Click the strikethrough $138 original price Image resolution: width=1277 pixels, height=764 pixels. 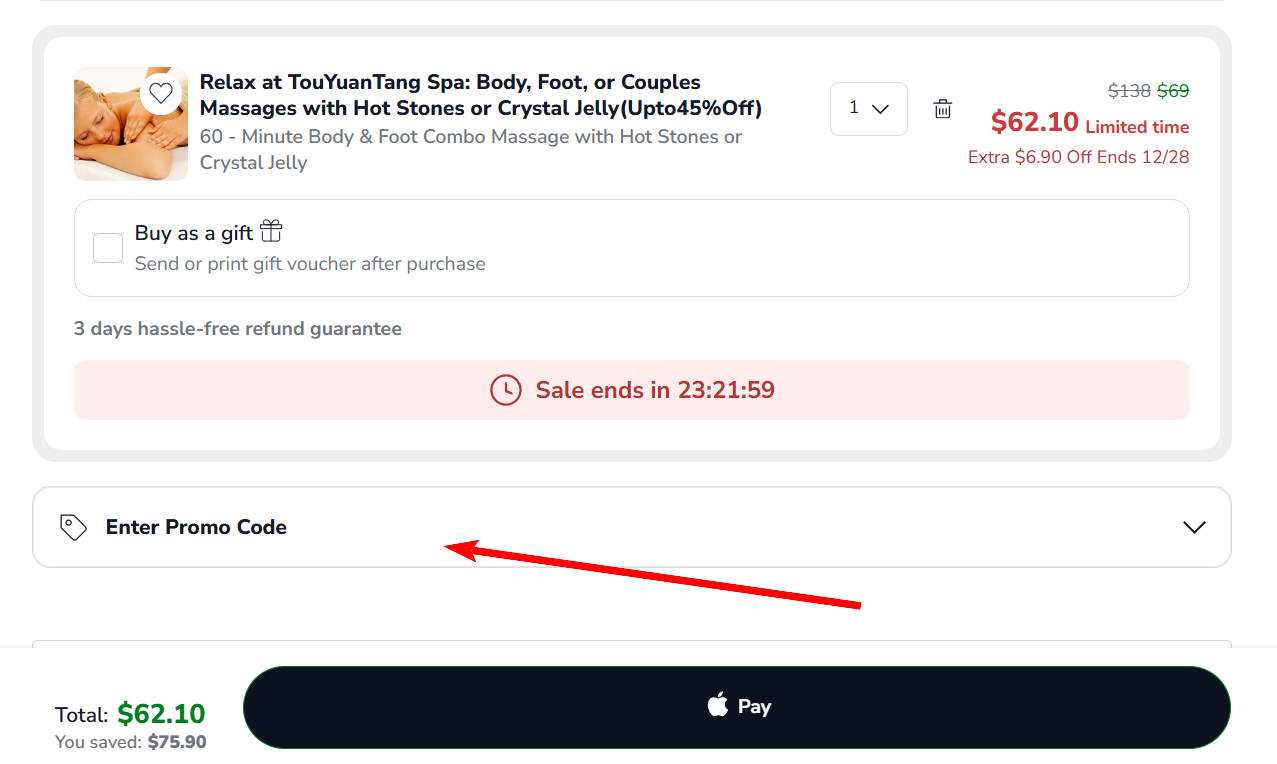pos(1128,91)
